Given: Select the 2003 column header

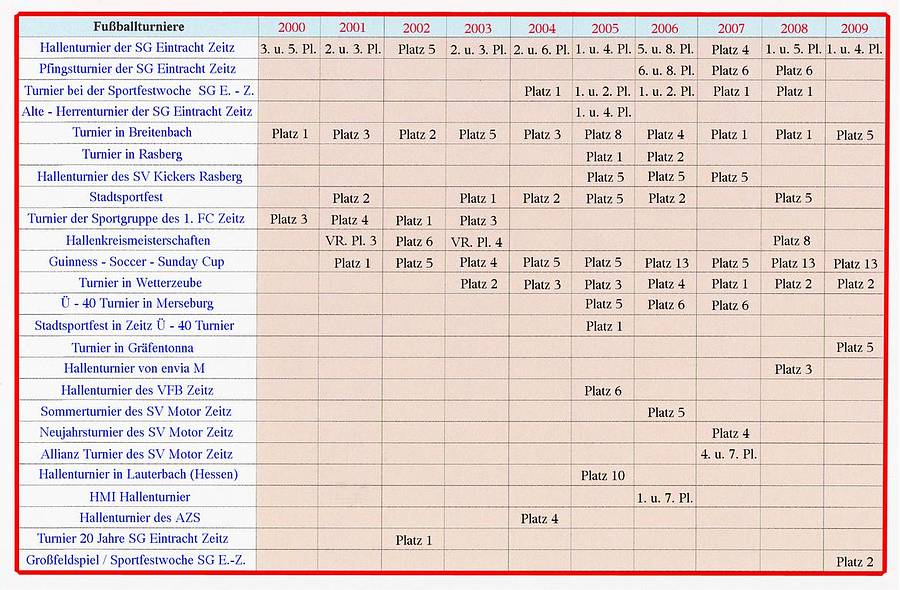Looking at the screenshot, I should pos(478,28).
